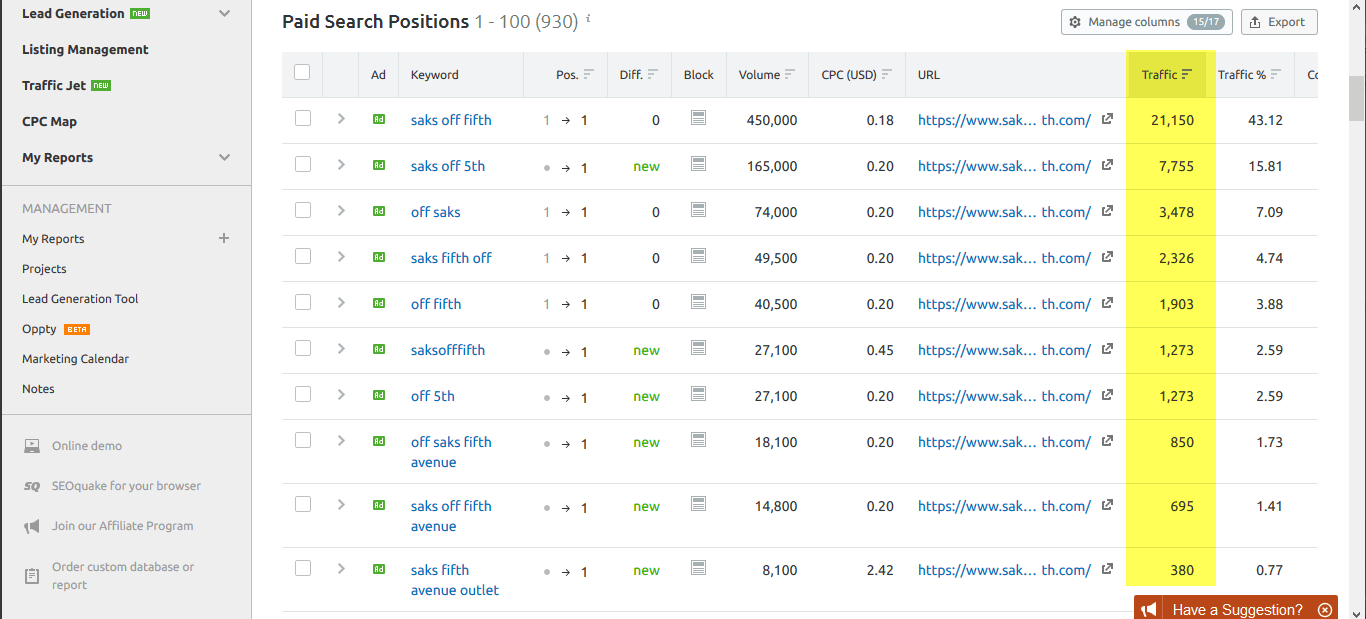Click the vertical scrollbar on the right

(1357, 80)
